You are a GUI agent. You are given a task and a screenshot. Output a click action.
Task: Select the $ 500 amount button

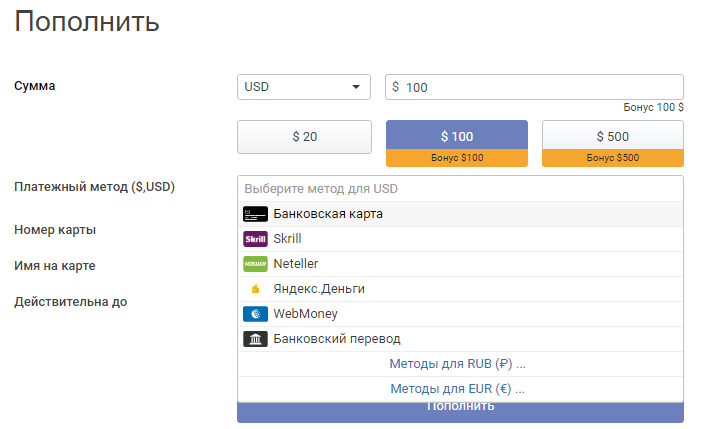[612, 137]
